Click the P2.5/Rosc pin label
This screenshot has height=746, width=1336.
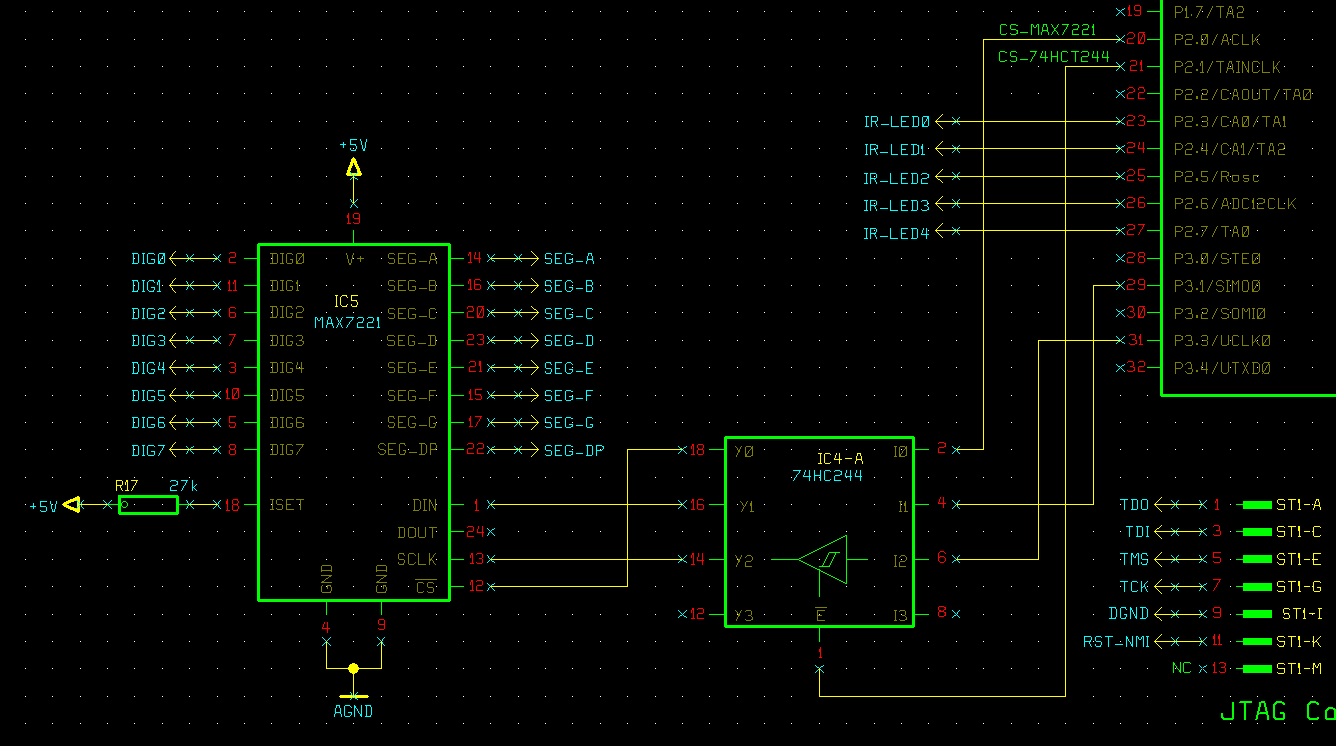1217,177
